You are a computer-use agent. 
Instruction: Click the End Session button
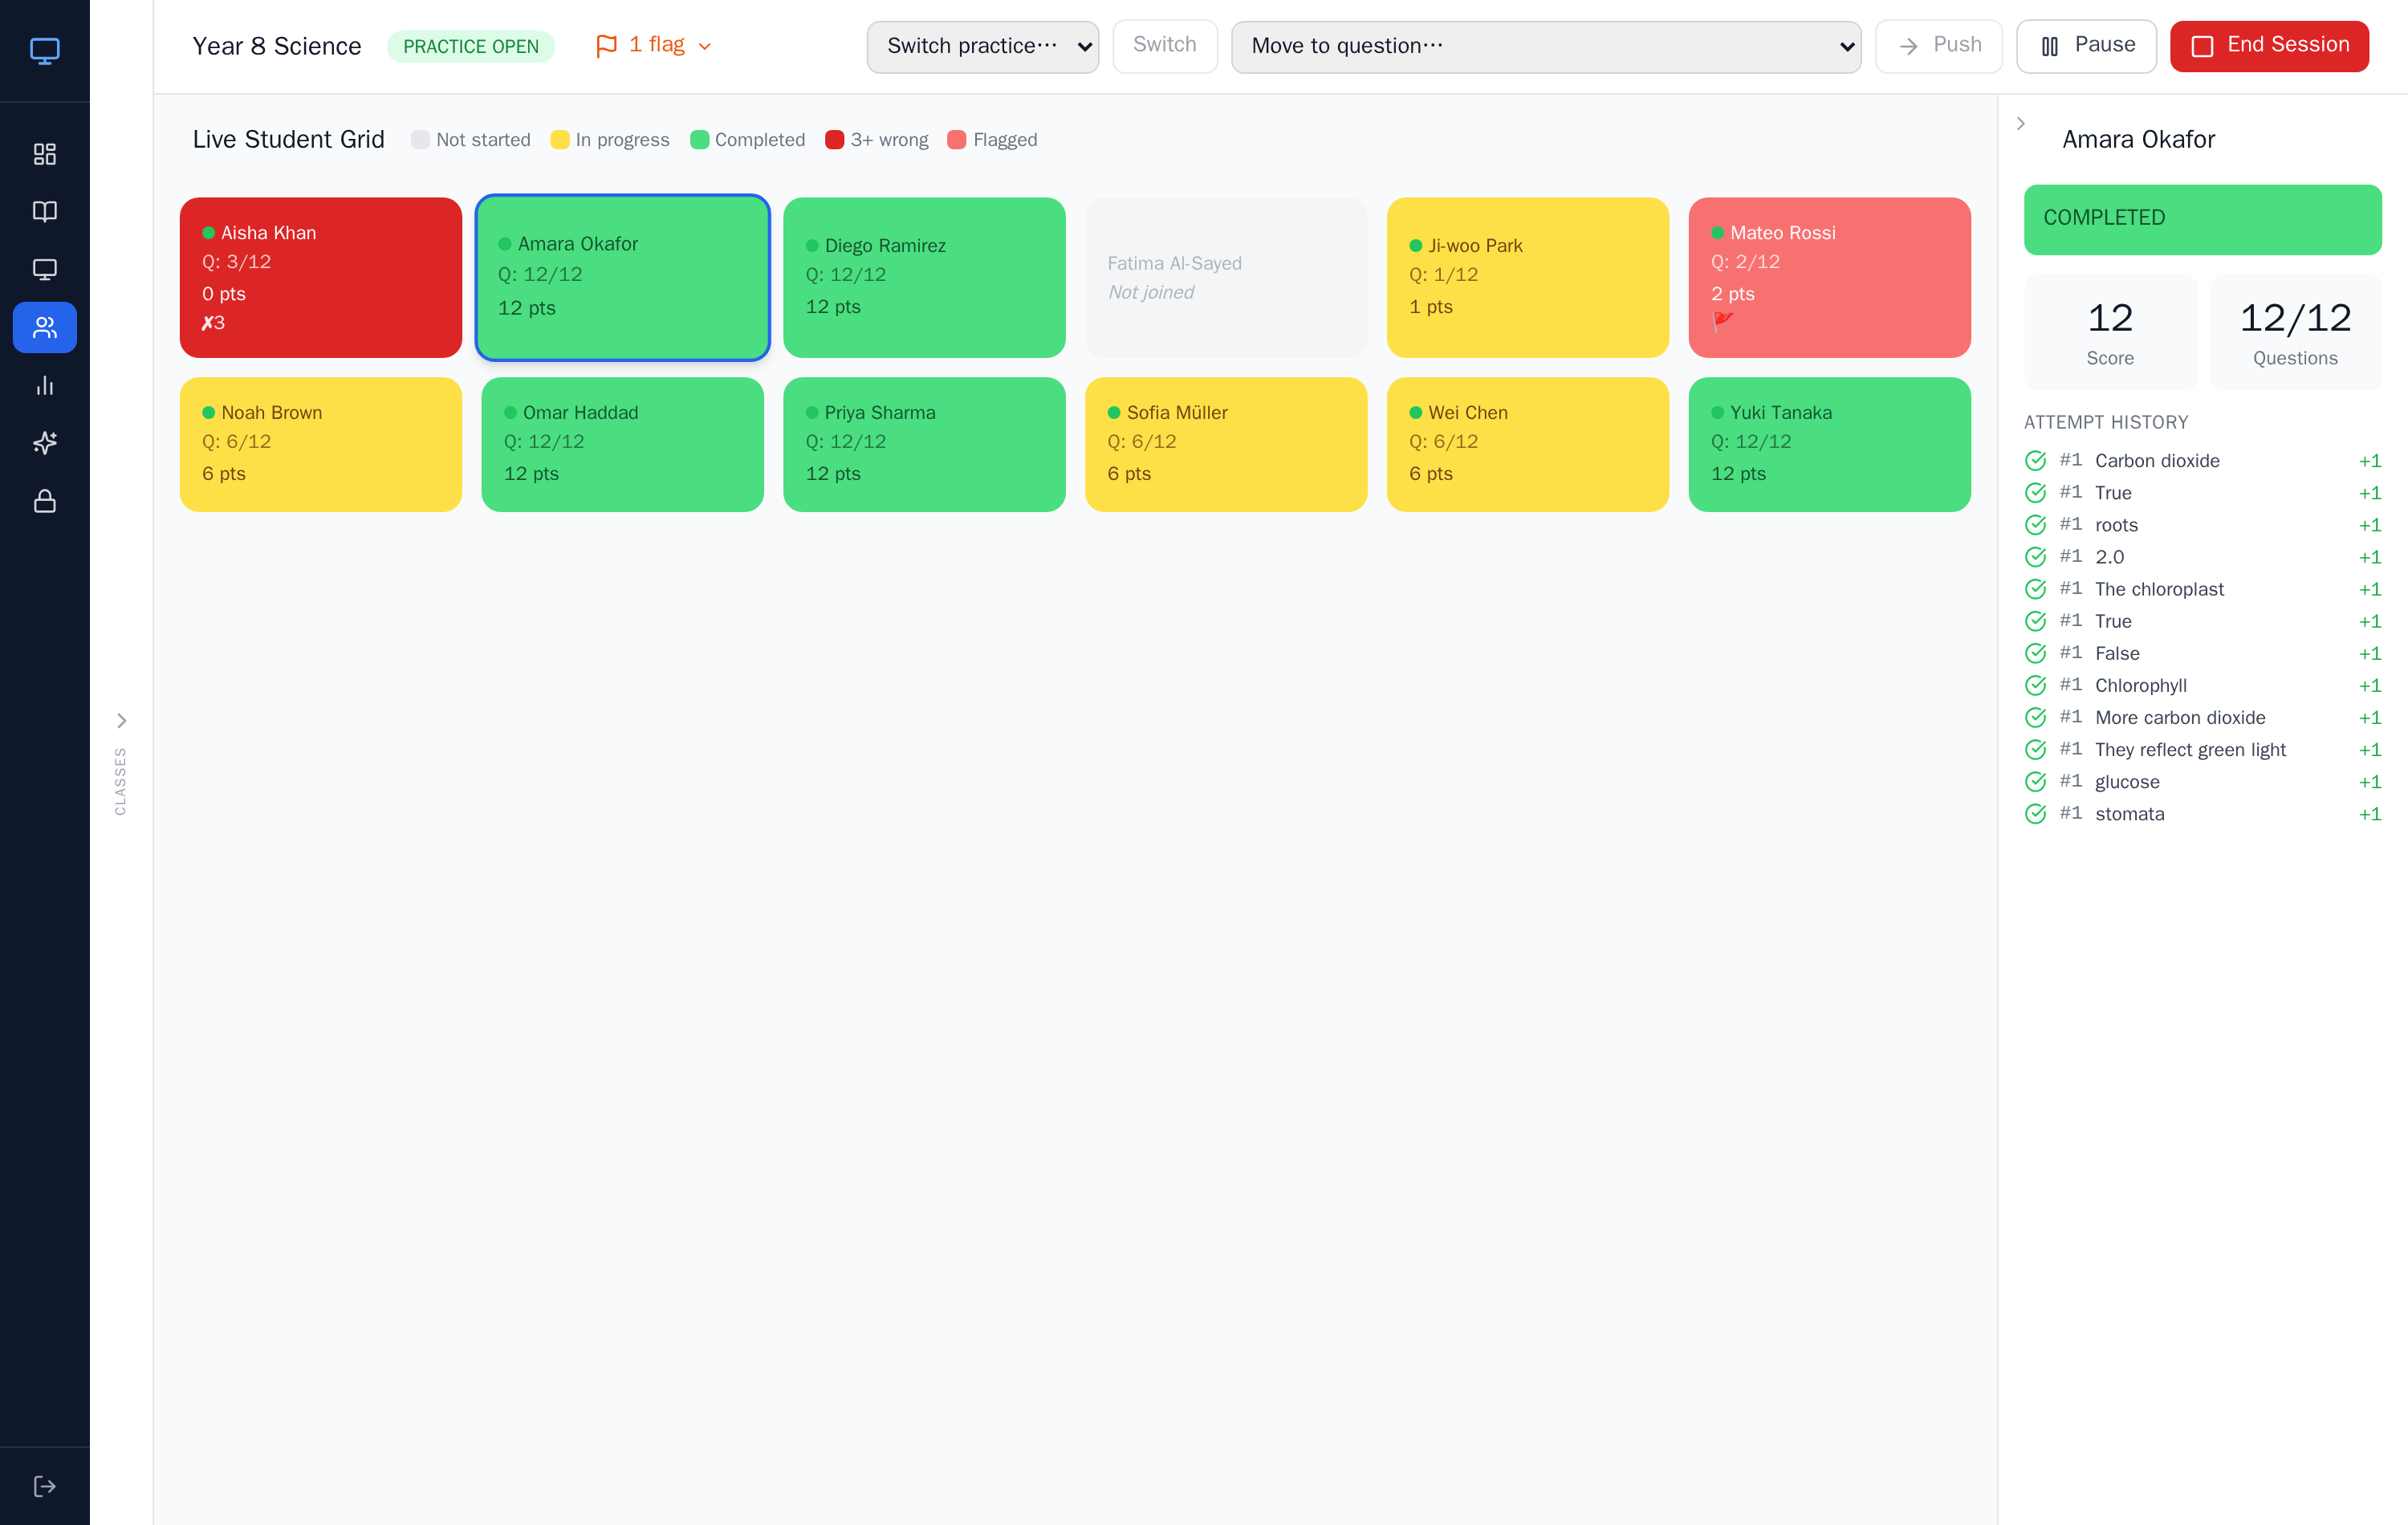2269,46
